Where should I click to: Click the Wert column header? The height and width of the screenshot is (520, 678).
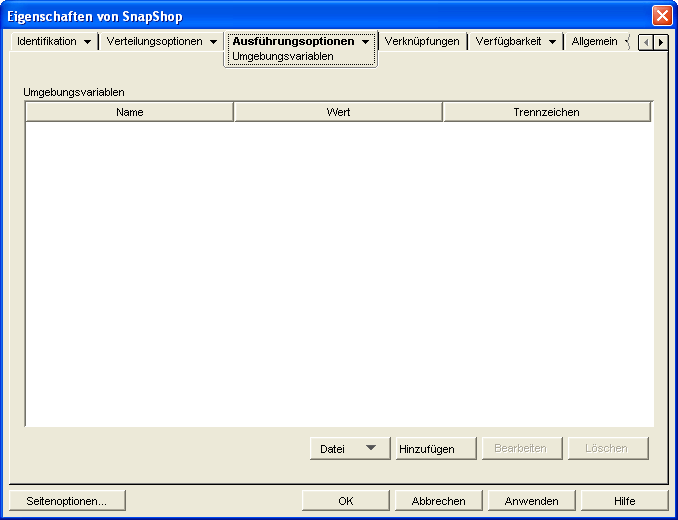[x=338, y=112]
